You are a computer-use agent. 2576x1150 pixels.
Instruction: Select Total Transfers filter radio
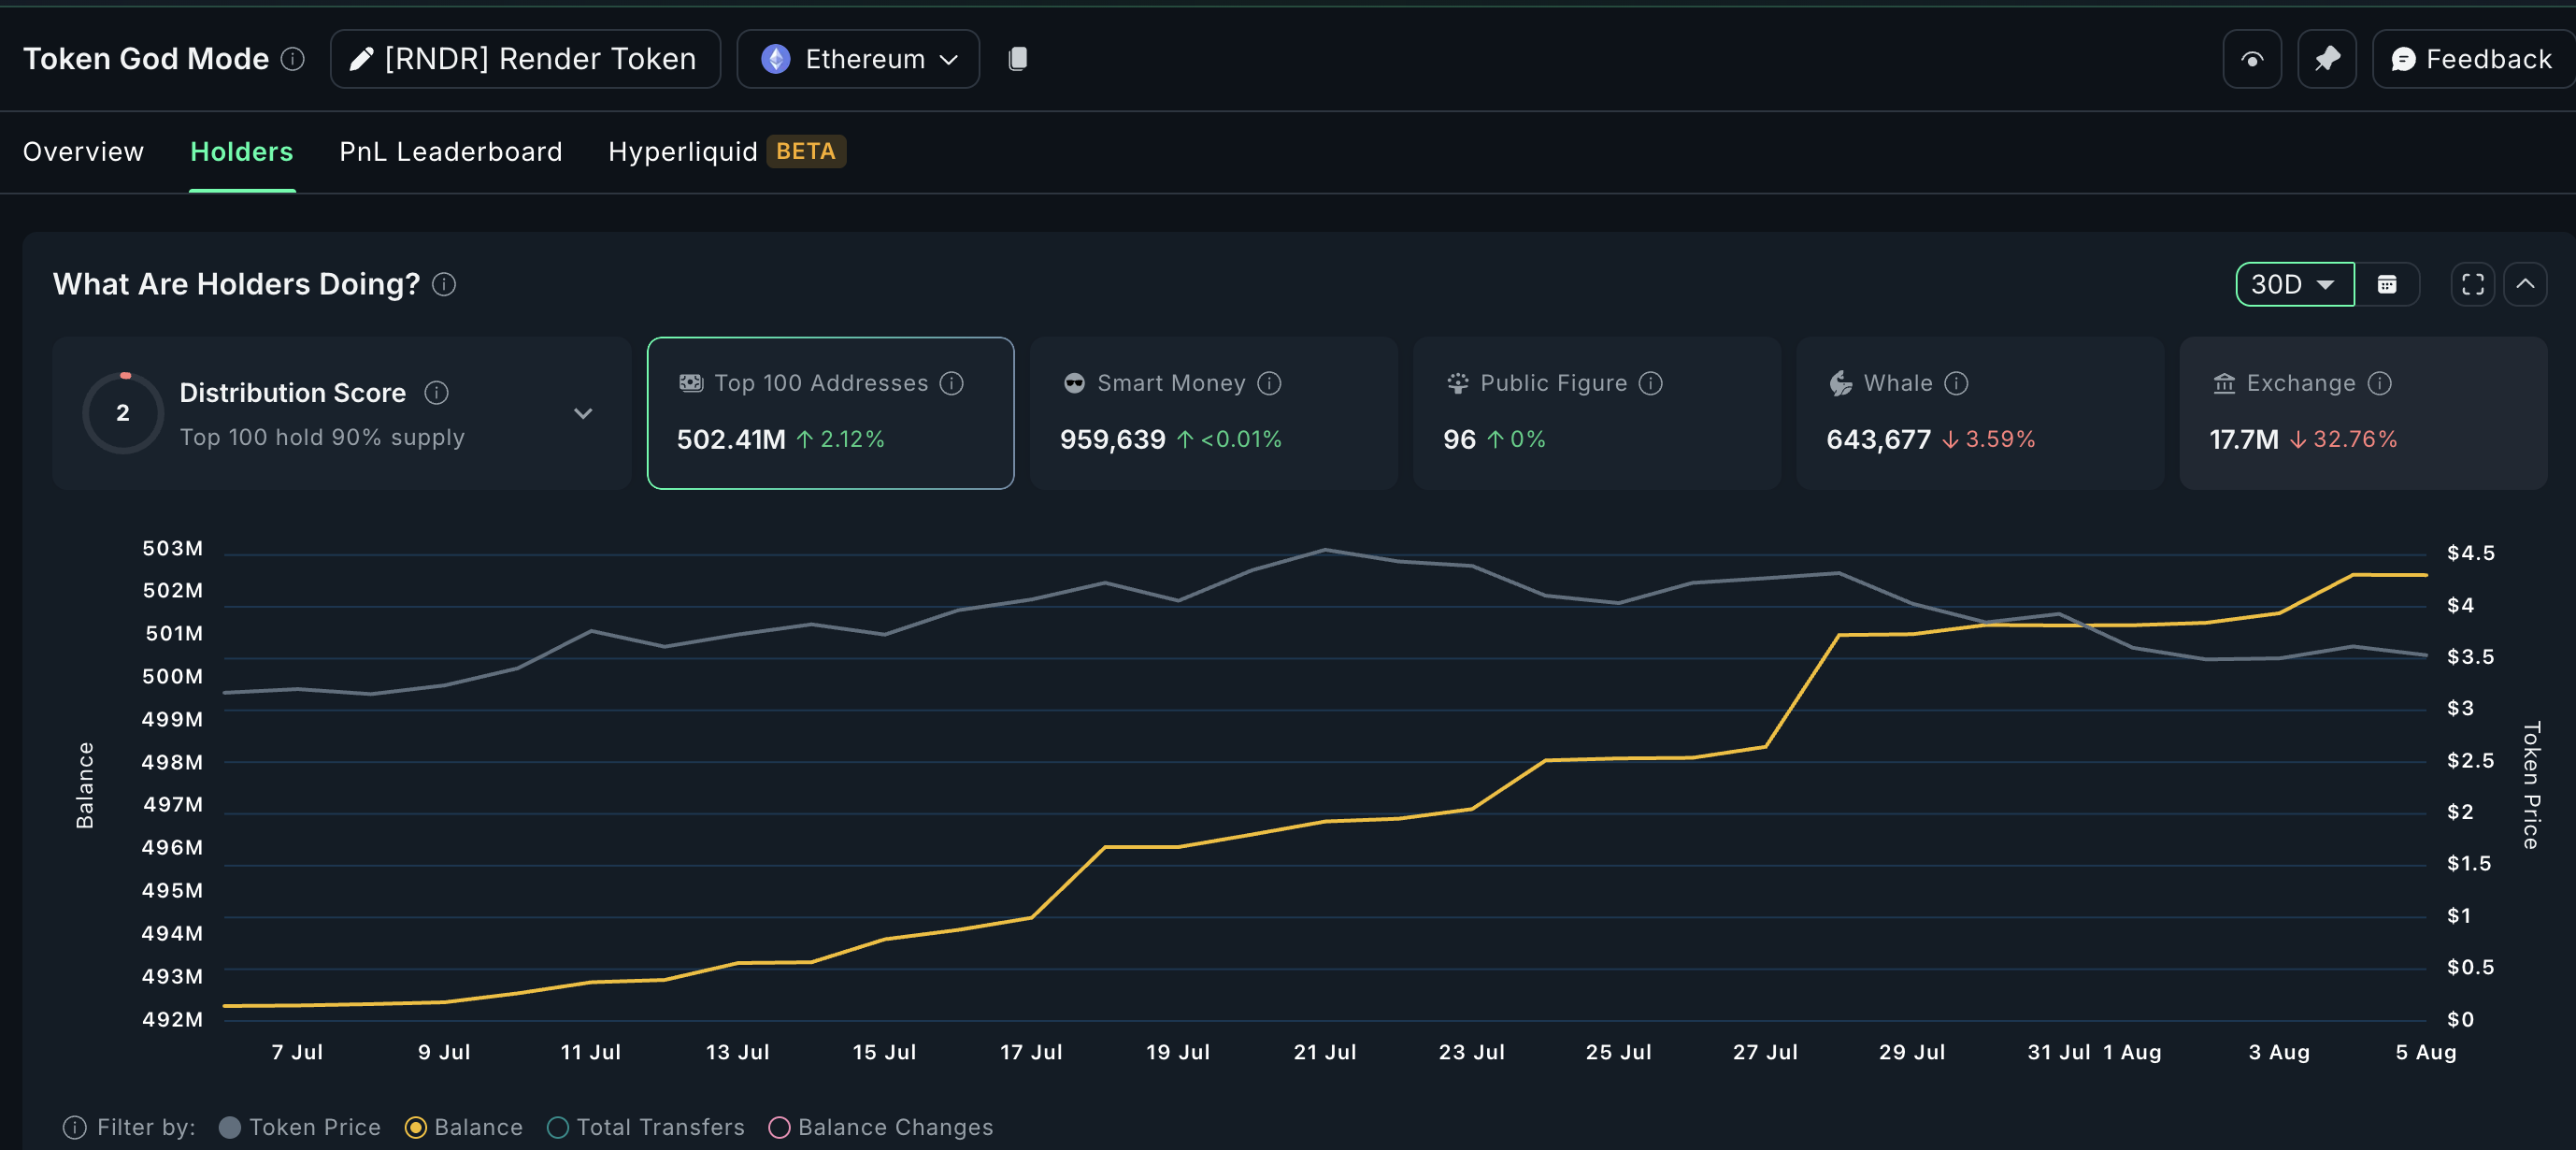pyautogui.click(x=558, y=1127)
